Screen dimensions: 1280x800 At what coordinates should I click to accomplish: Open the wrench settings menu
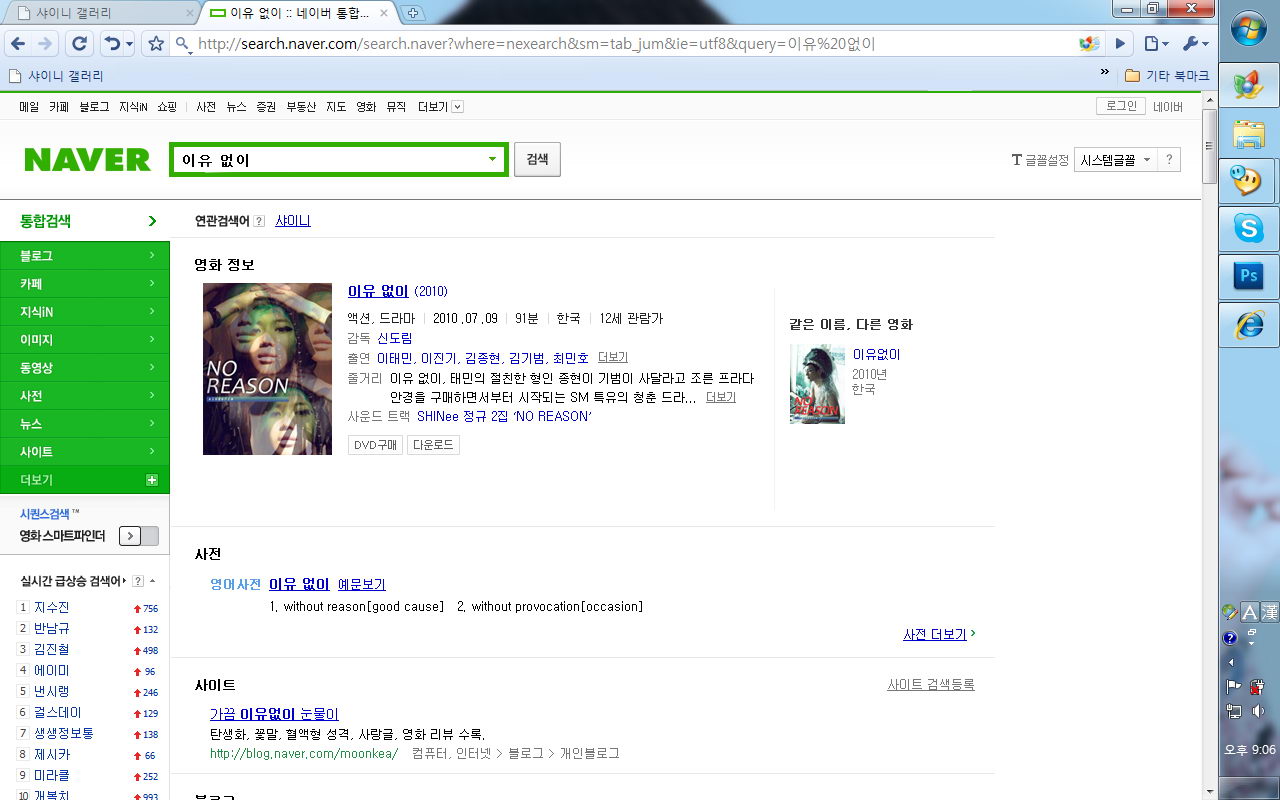(x=1195, y=44)
